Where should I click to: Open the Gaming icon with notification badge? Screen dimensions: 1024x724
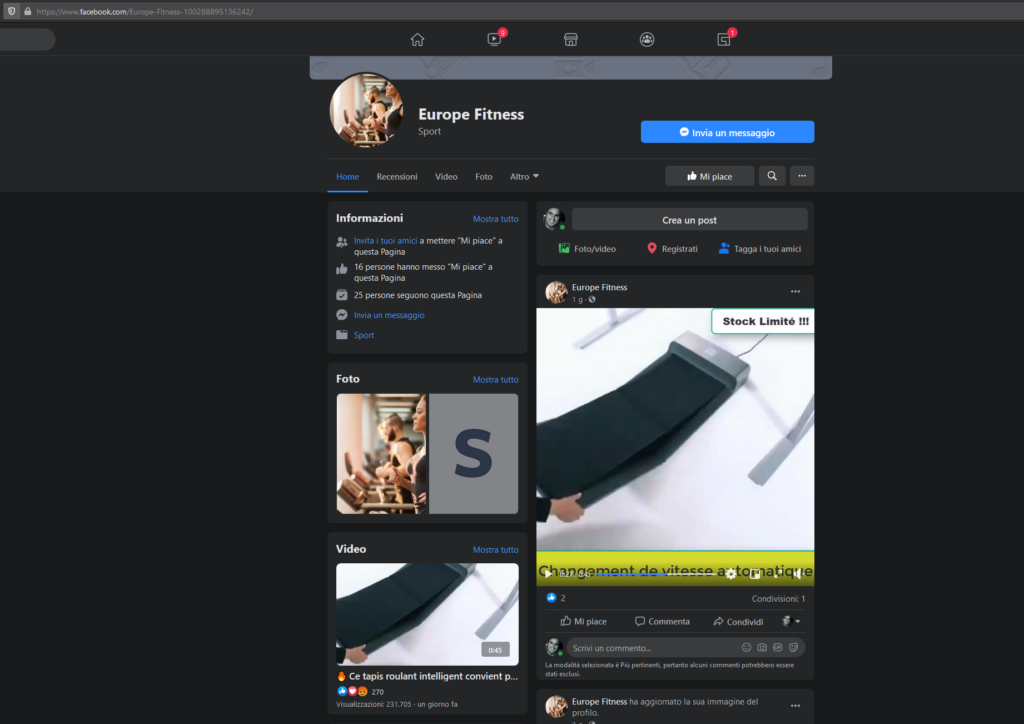724,40
